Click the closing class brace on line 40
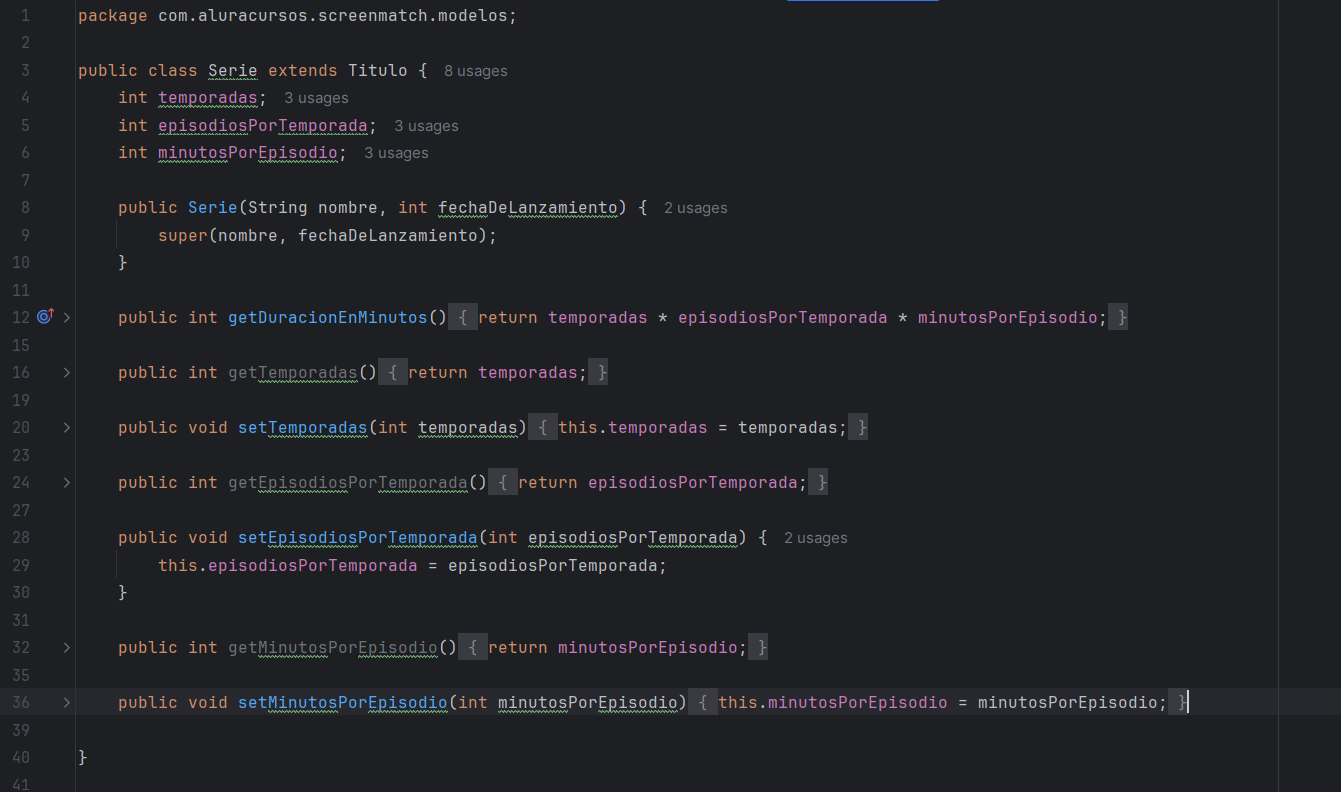Screen dimensions: 1341x792 [x=83, y=757]
